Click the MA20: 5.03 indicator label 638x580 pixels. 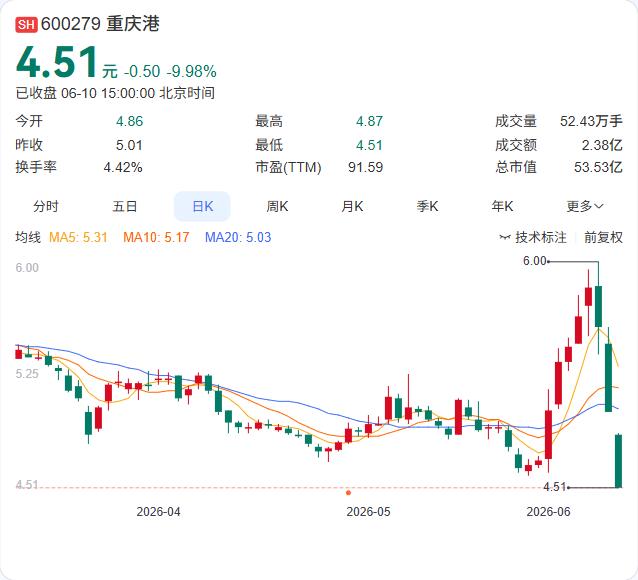238,237
